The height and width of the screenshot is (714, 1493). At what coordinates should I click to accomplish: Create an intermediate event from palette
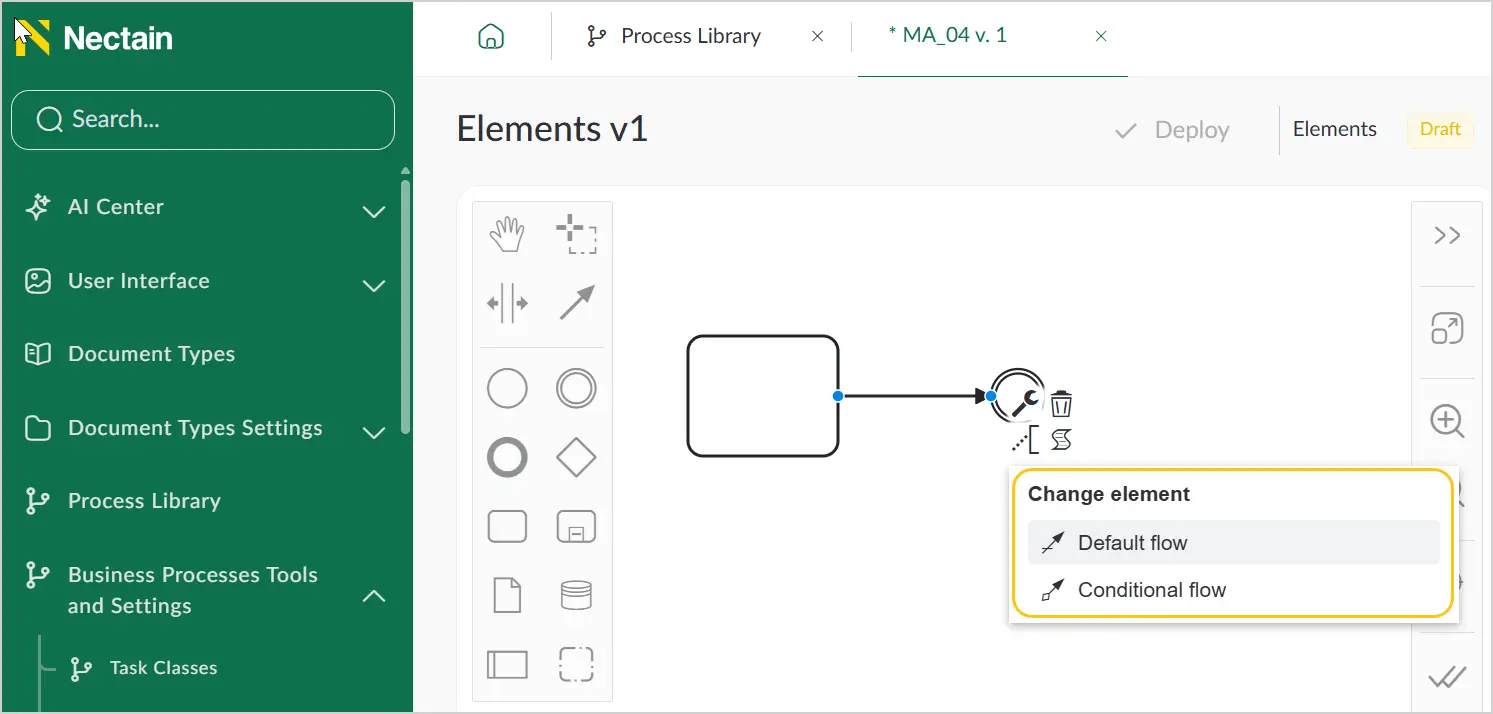point(576,388)
